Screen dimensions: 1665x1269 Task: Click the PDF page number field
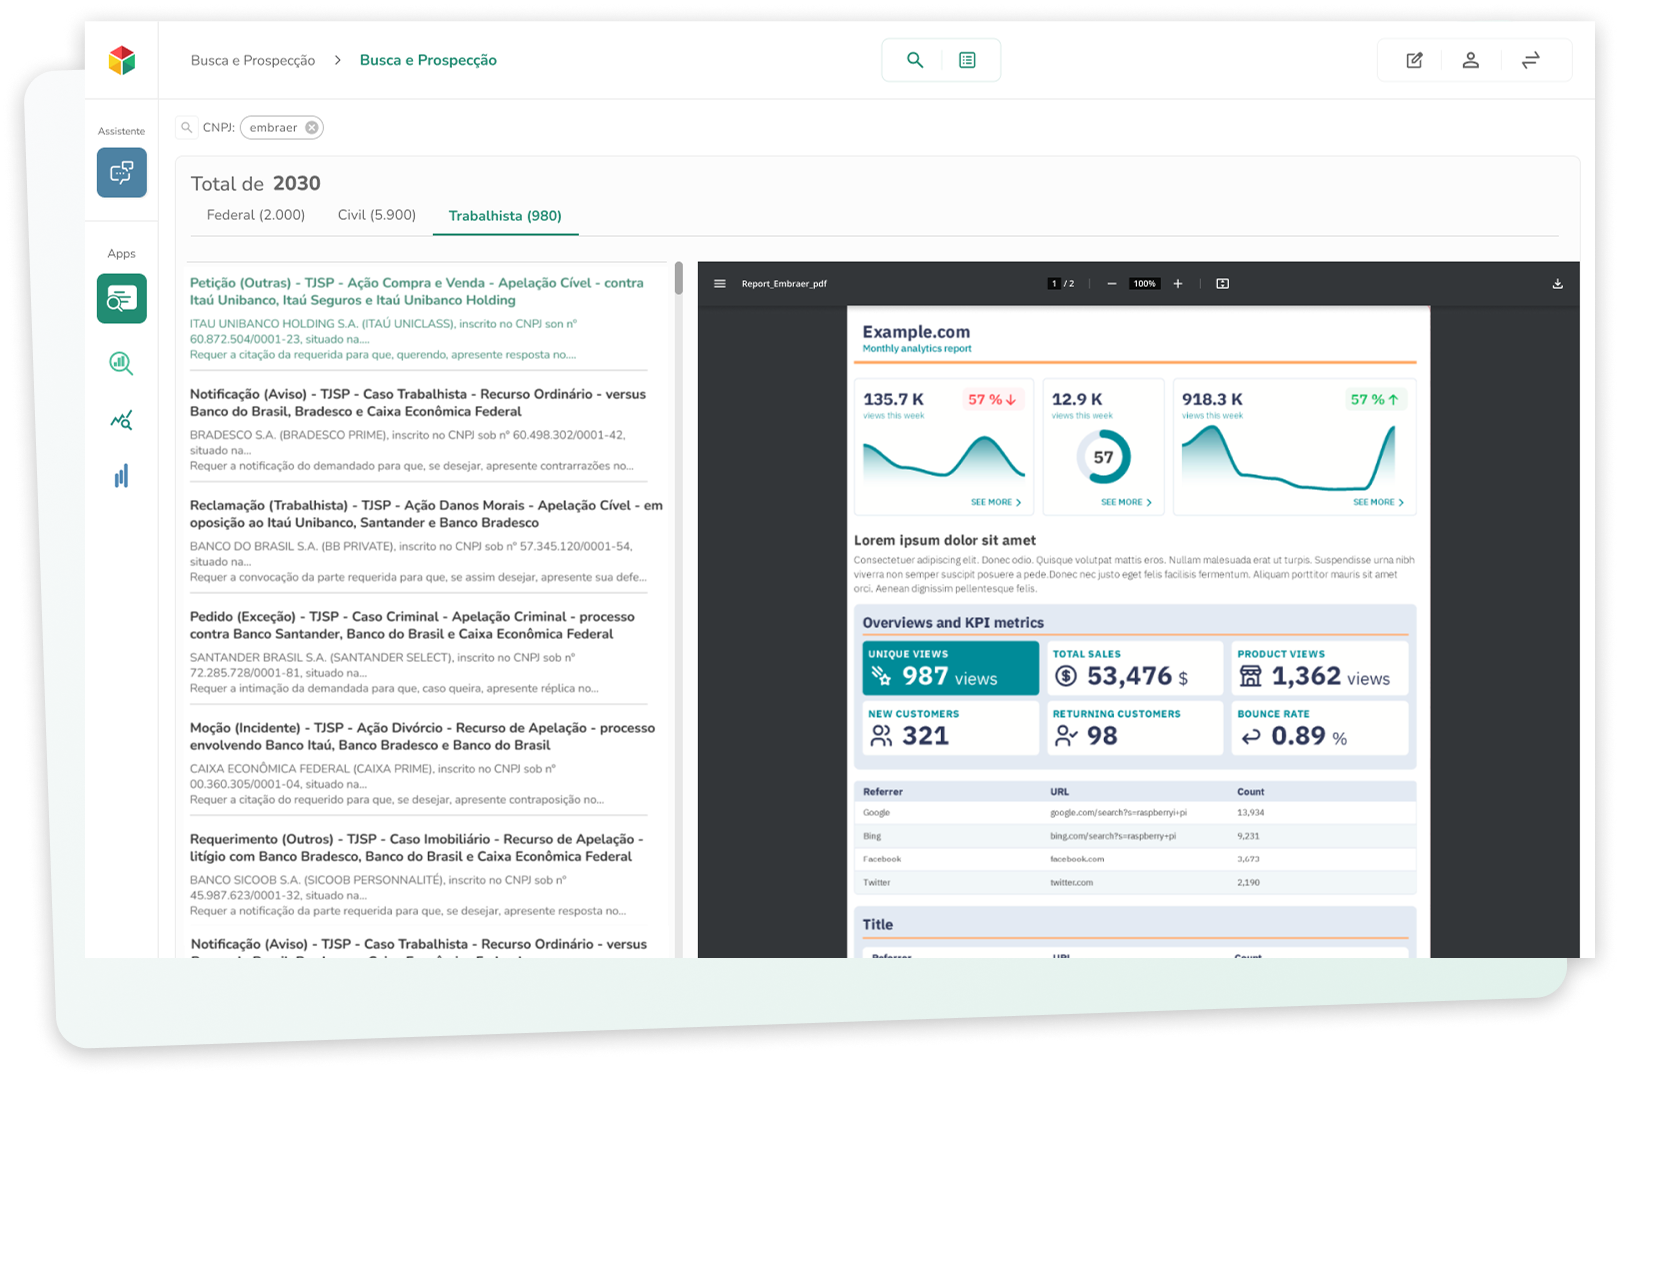[1053, 283]
